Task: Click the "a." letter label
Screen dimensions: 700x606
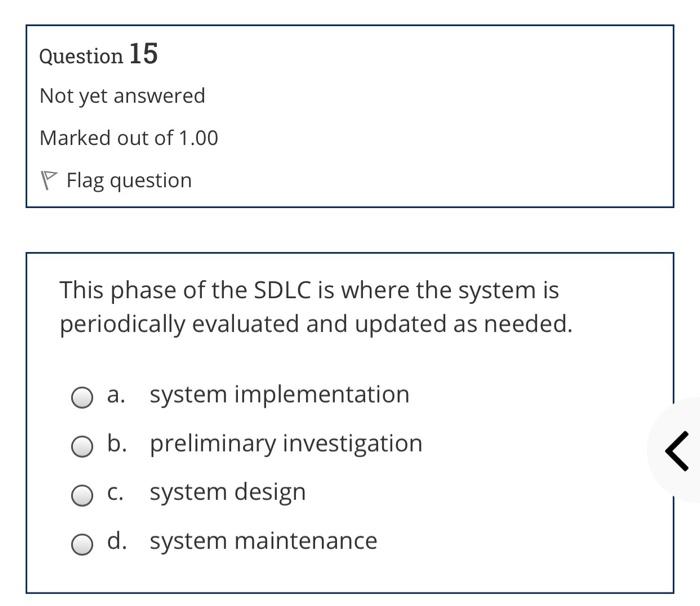Action: [116, 395]
